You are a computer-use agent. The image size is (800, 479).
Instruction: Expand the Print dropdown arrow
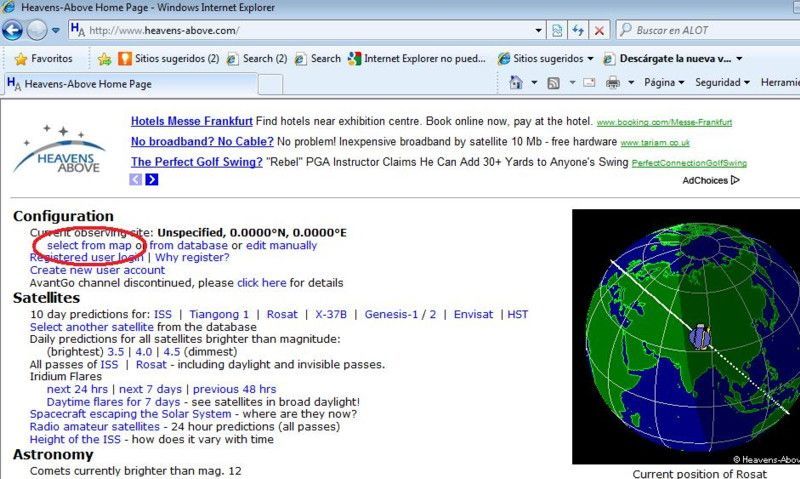631,83
